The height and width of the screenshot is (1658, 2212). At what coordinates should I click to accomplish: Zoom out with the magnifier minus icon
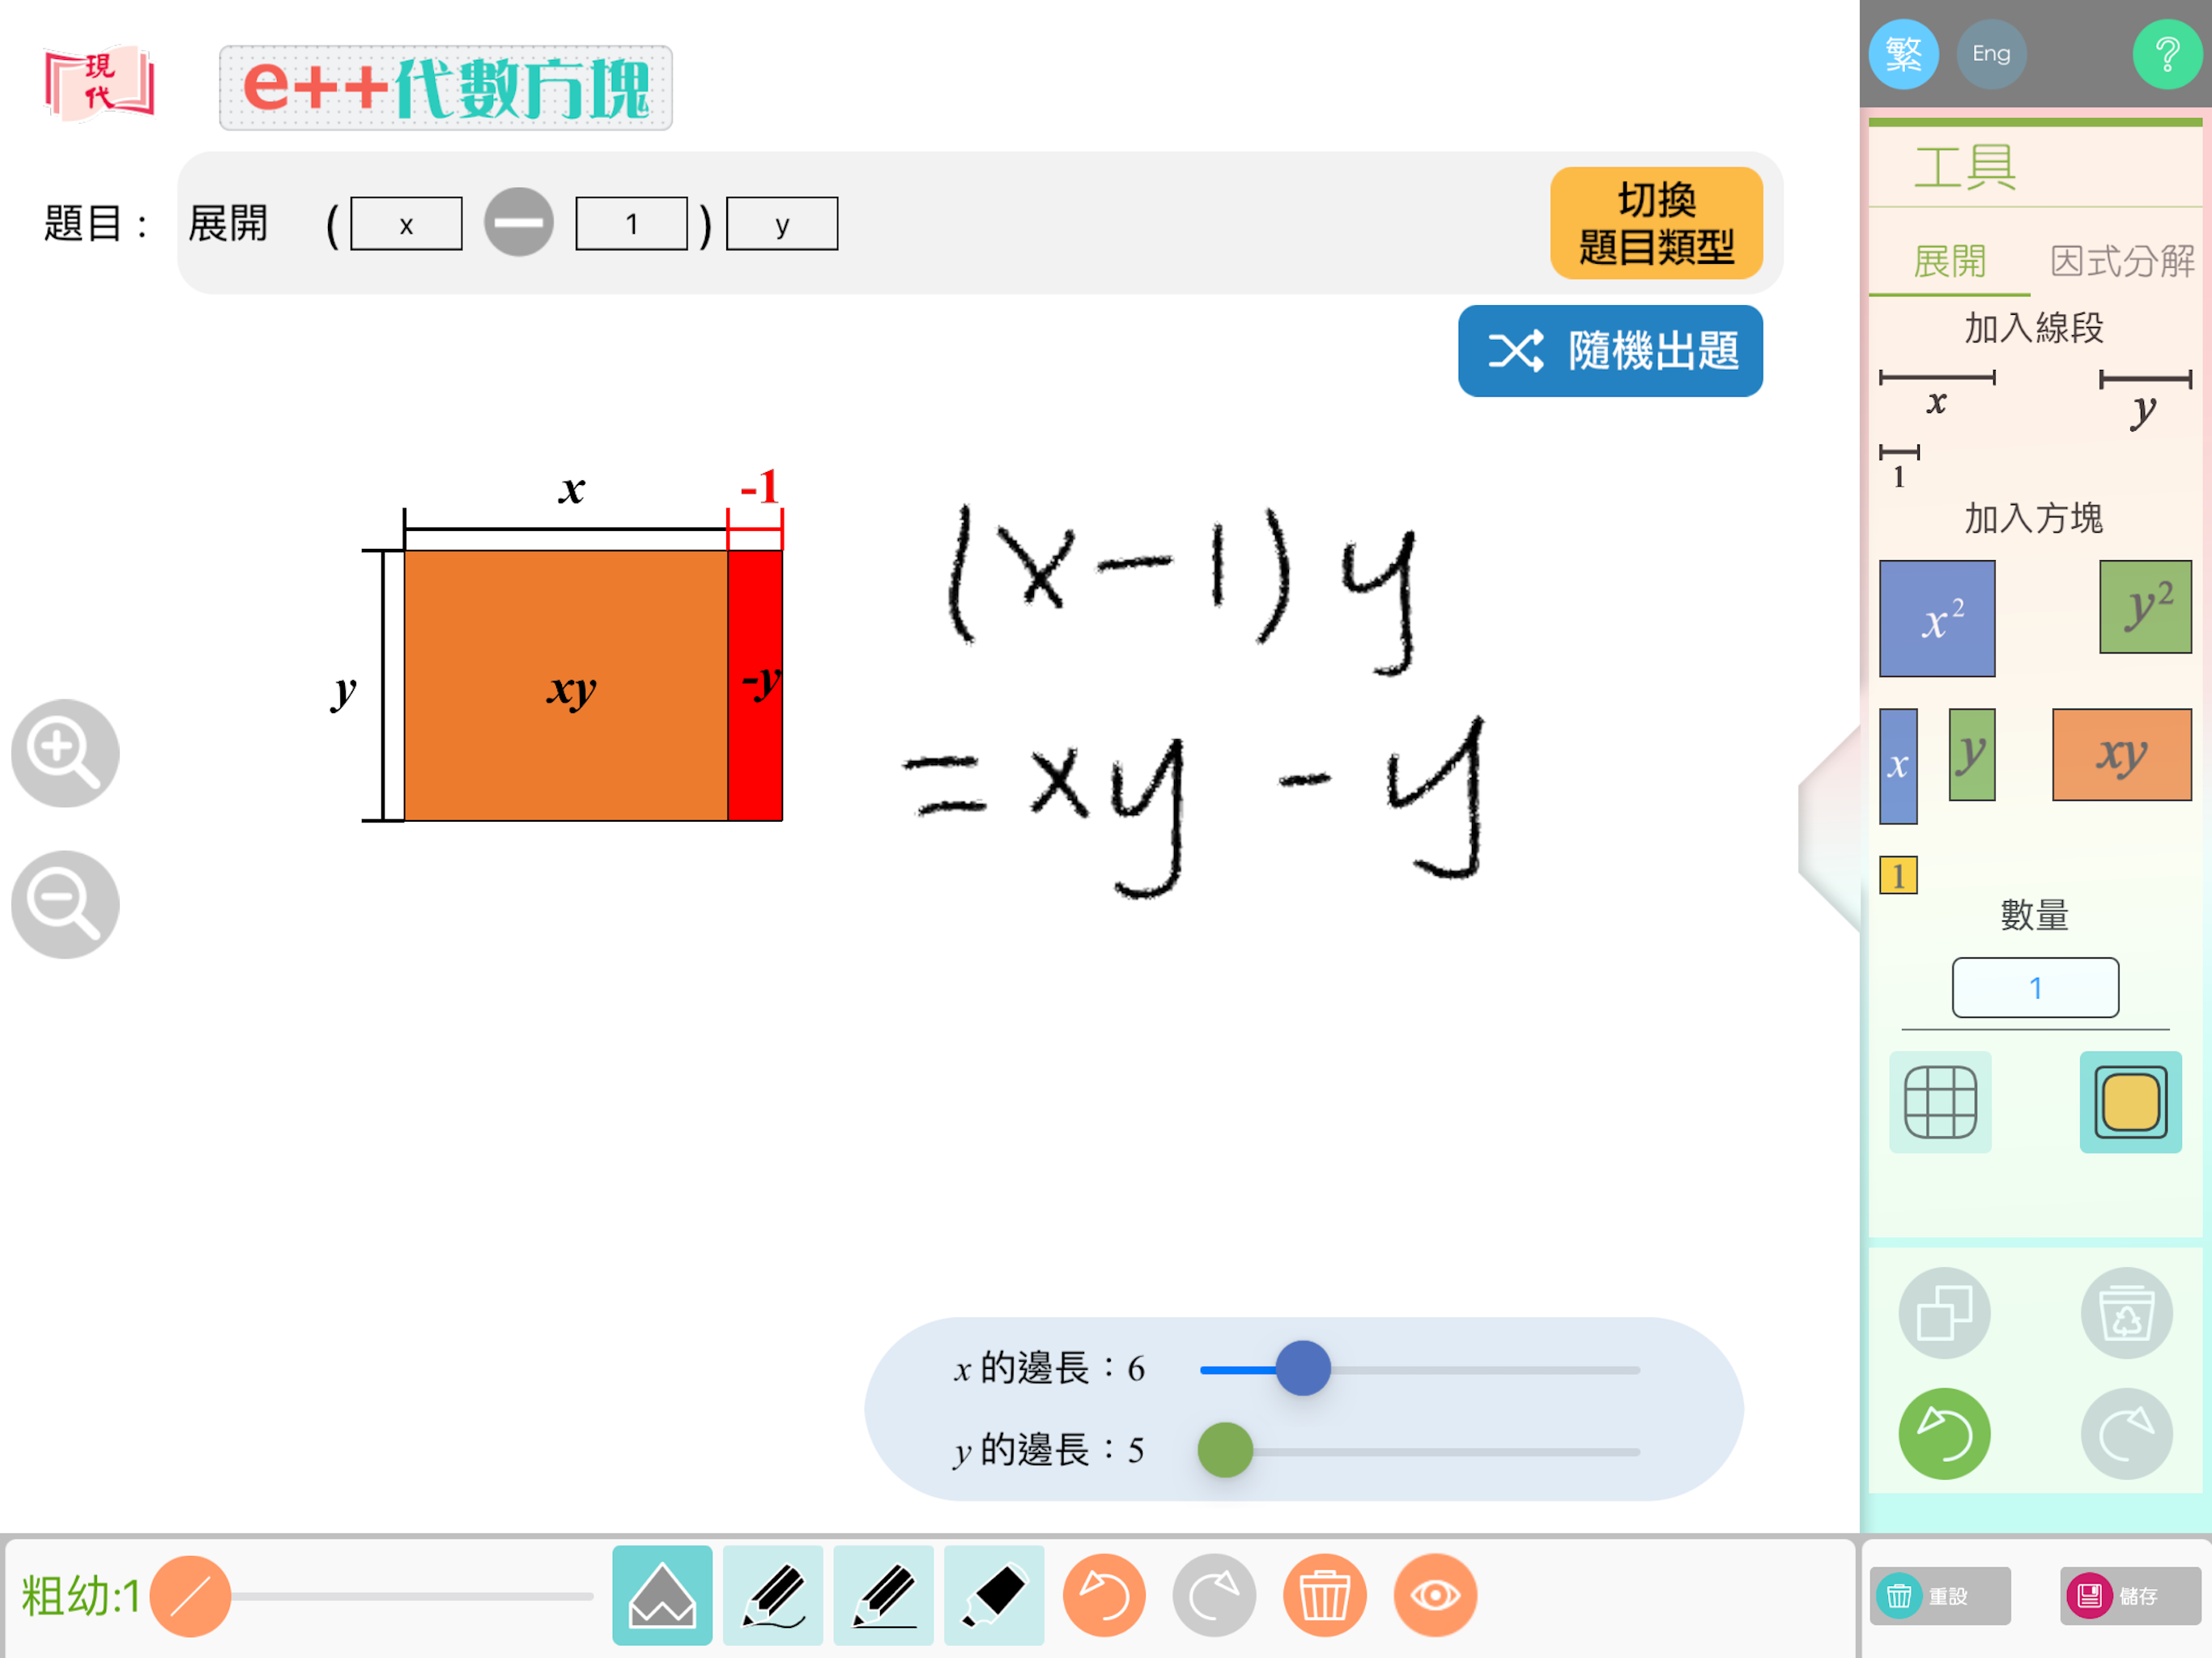pyautogui.click(x=65, y=904)
